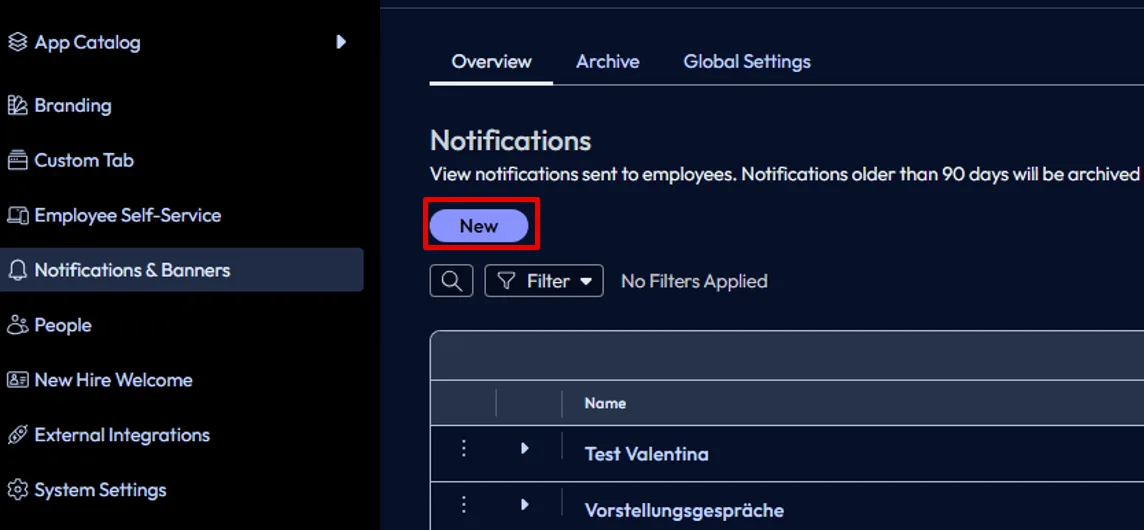This screenshot has height=530, width=1144.
Task: Click the Branding palette icon
Action: coord(18,106)
